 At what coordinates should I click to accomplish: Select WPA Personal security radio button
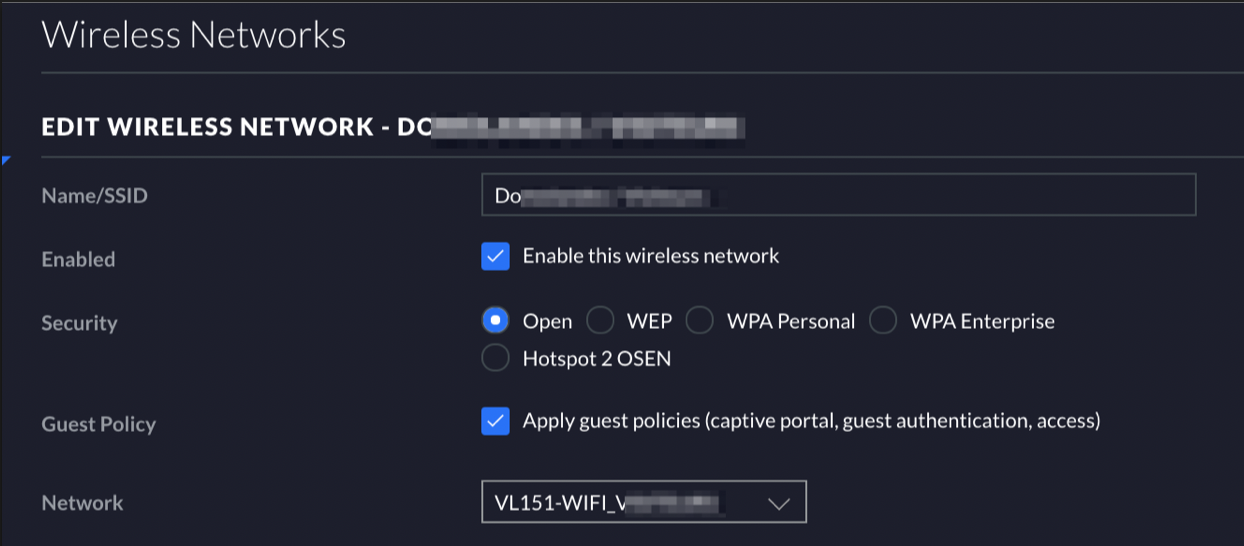click(700, 321)
